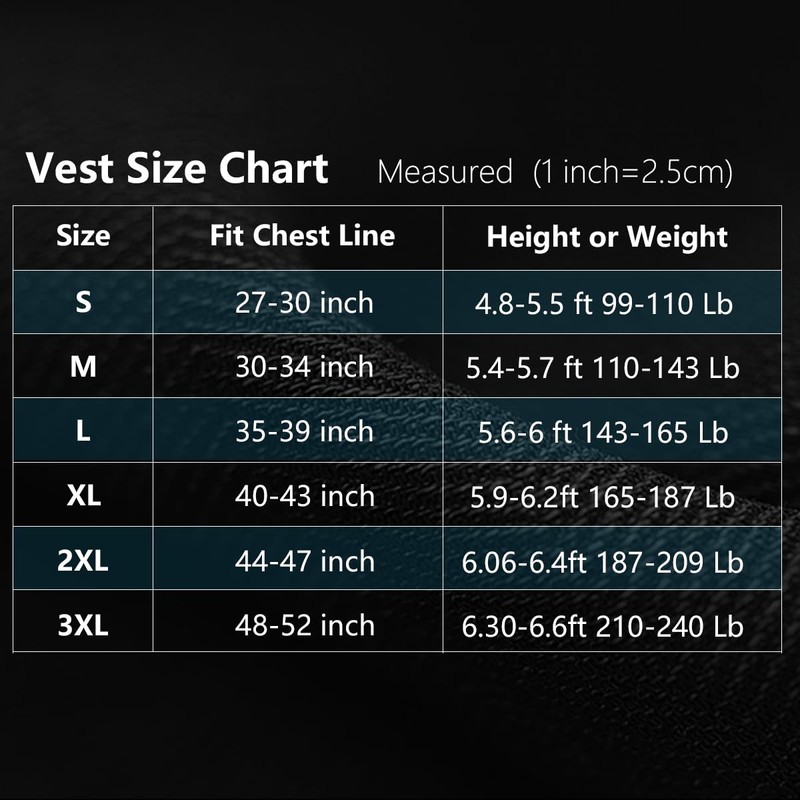Click the 6.30-6.6ft 210-240 Lb cell
Image resolution: width=800 pixels, height=800 pixels.
pos(603,627)
